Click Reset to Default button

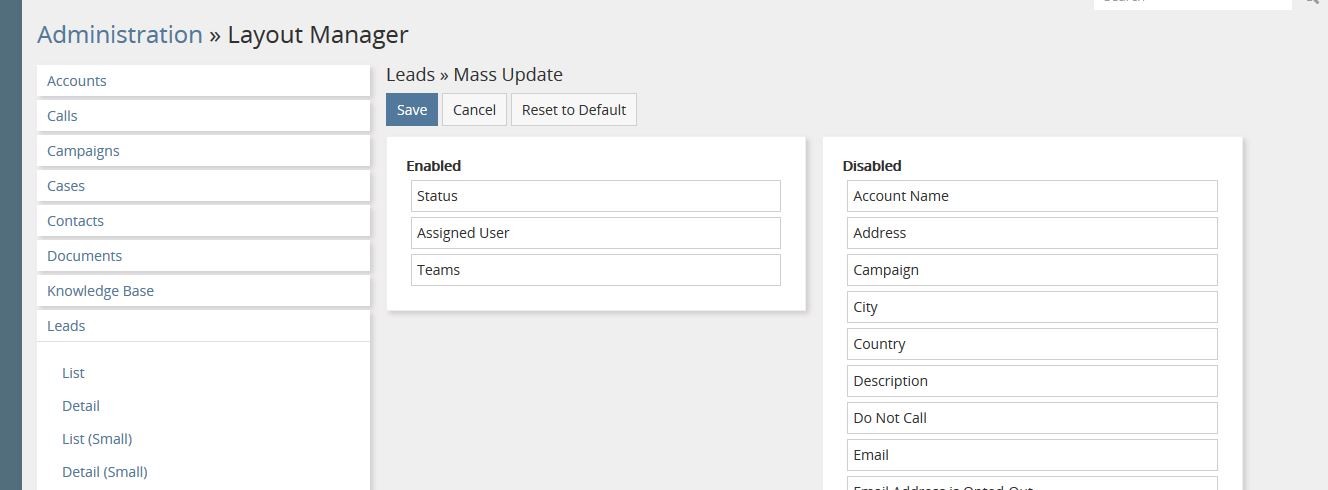(x=573, y=110)
